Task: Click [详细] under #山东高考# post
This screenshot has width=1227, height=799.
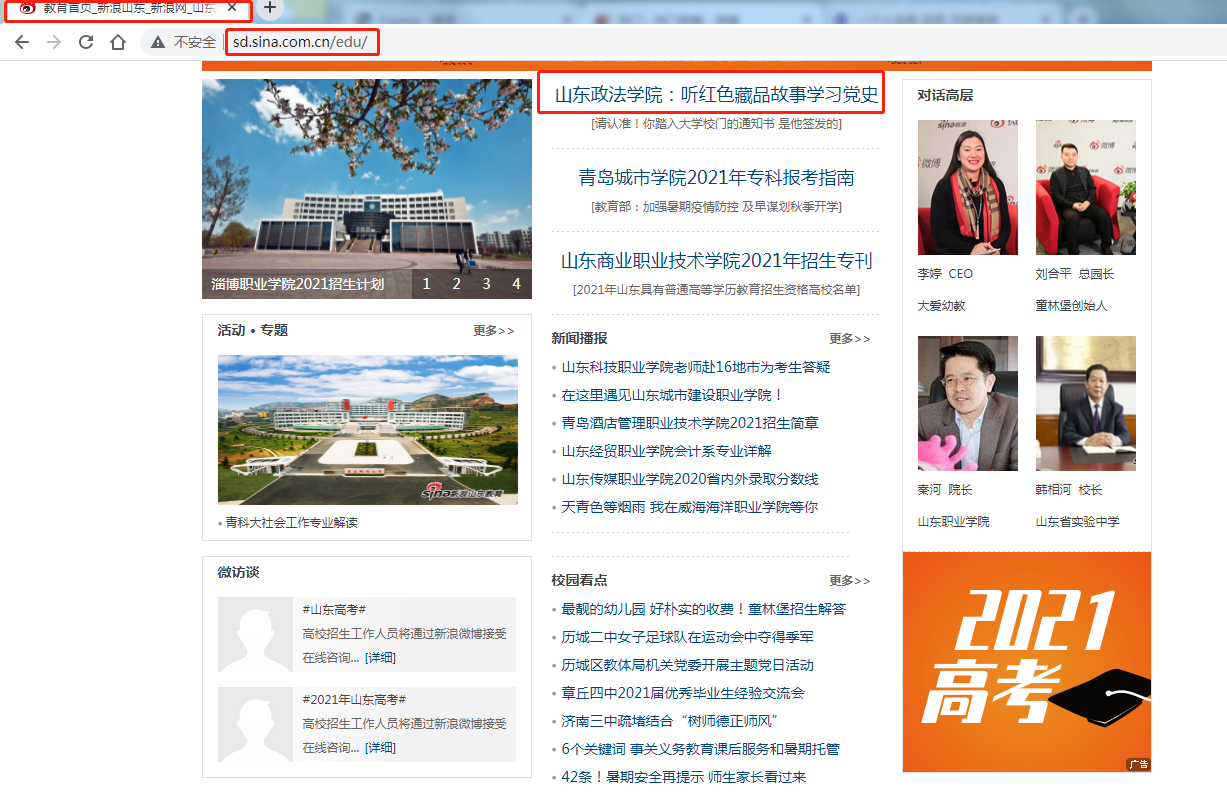Action: [x=380, y=657]
